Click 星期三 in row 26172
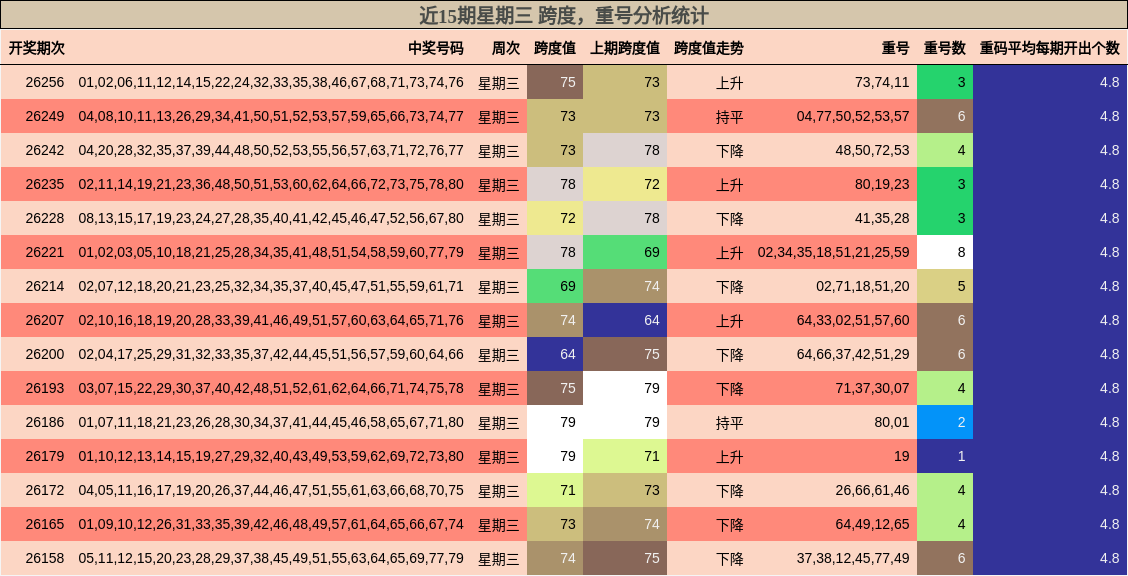The width and height of the screenshot is (1128, 576). pos(499,490)
